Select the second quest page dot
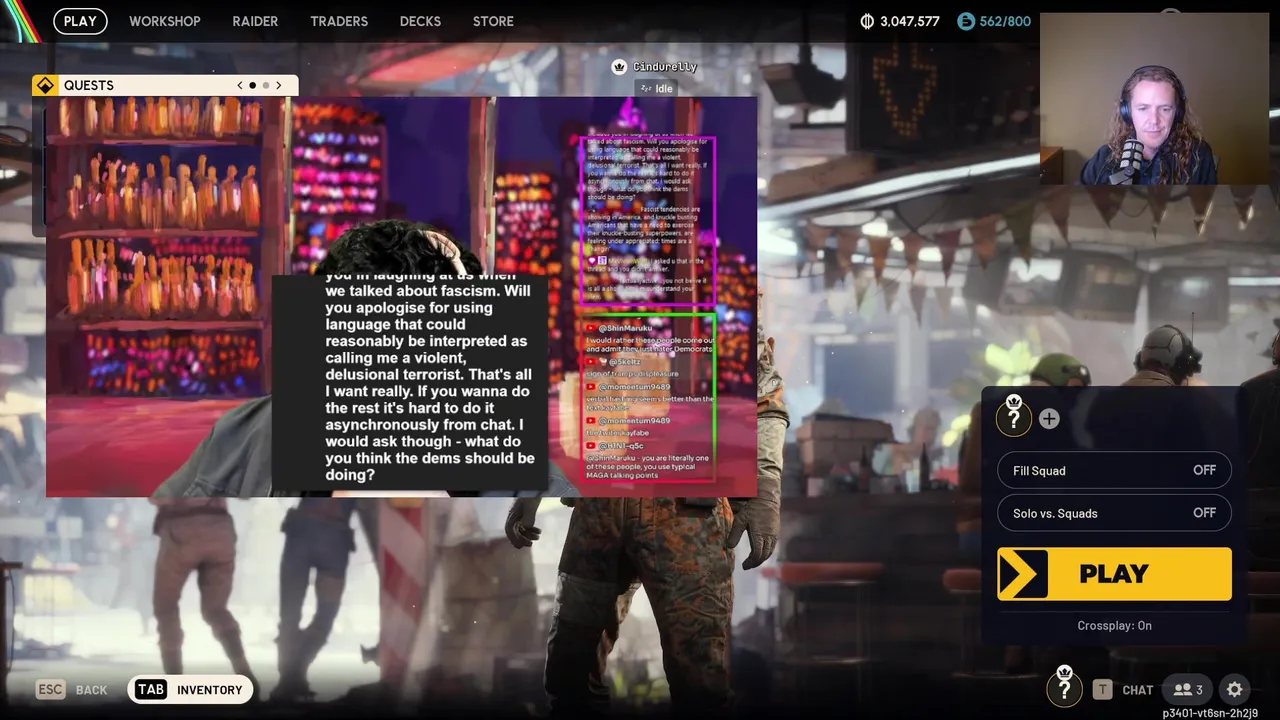The width and height of the screenshot is (1280, 720). click(x=266, y=85)
